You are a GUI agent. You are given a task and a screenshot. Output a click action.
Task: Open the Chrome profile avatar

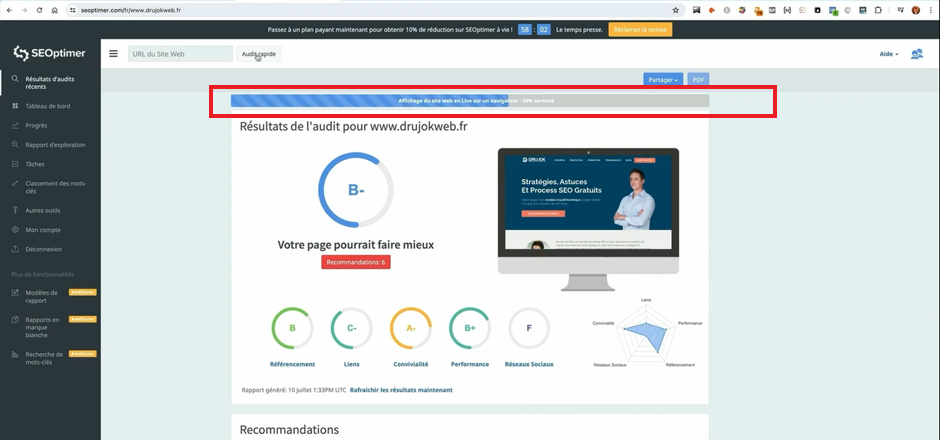pos(915,10)
